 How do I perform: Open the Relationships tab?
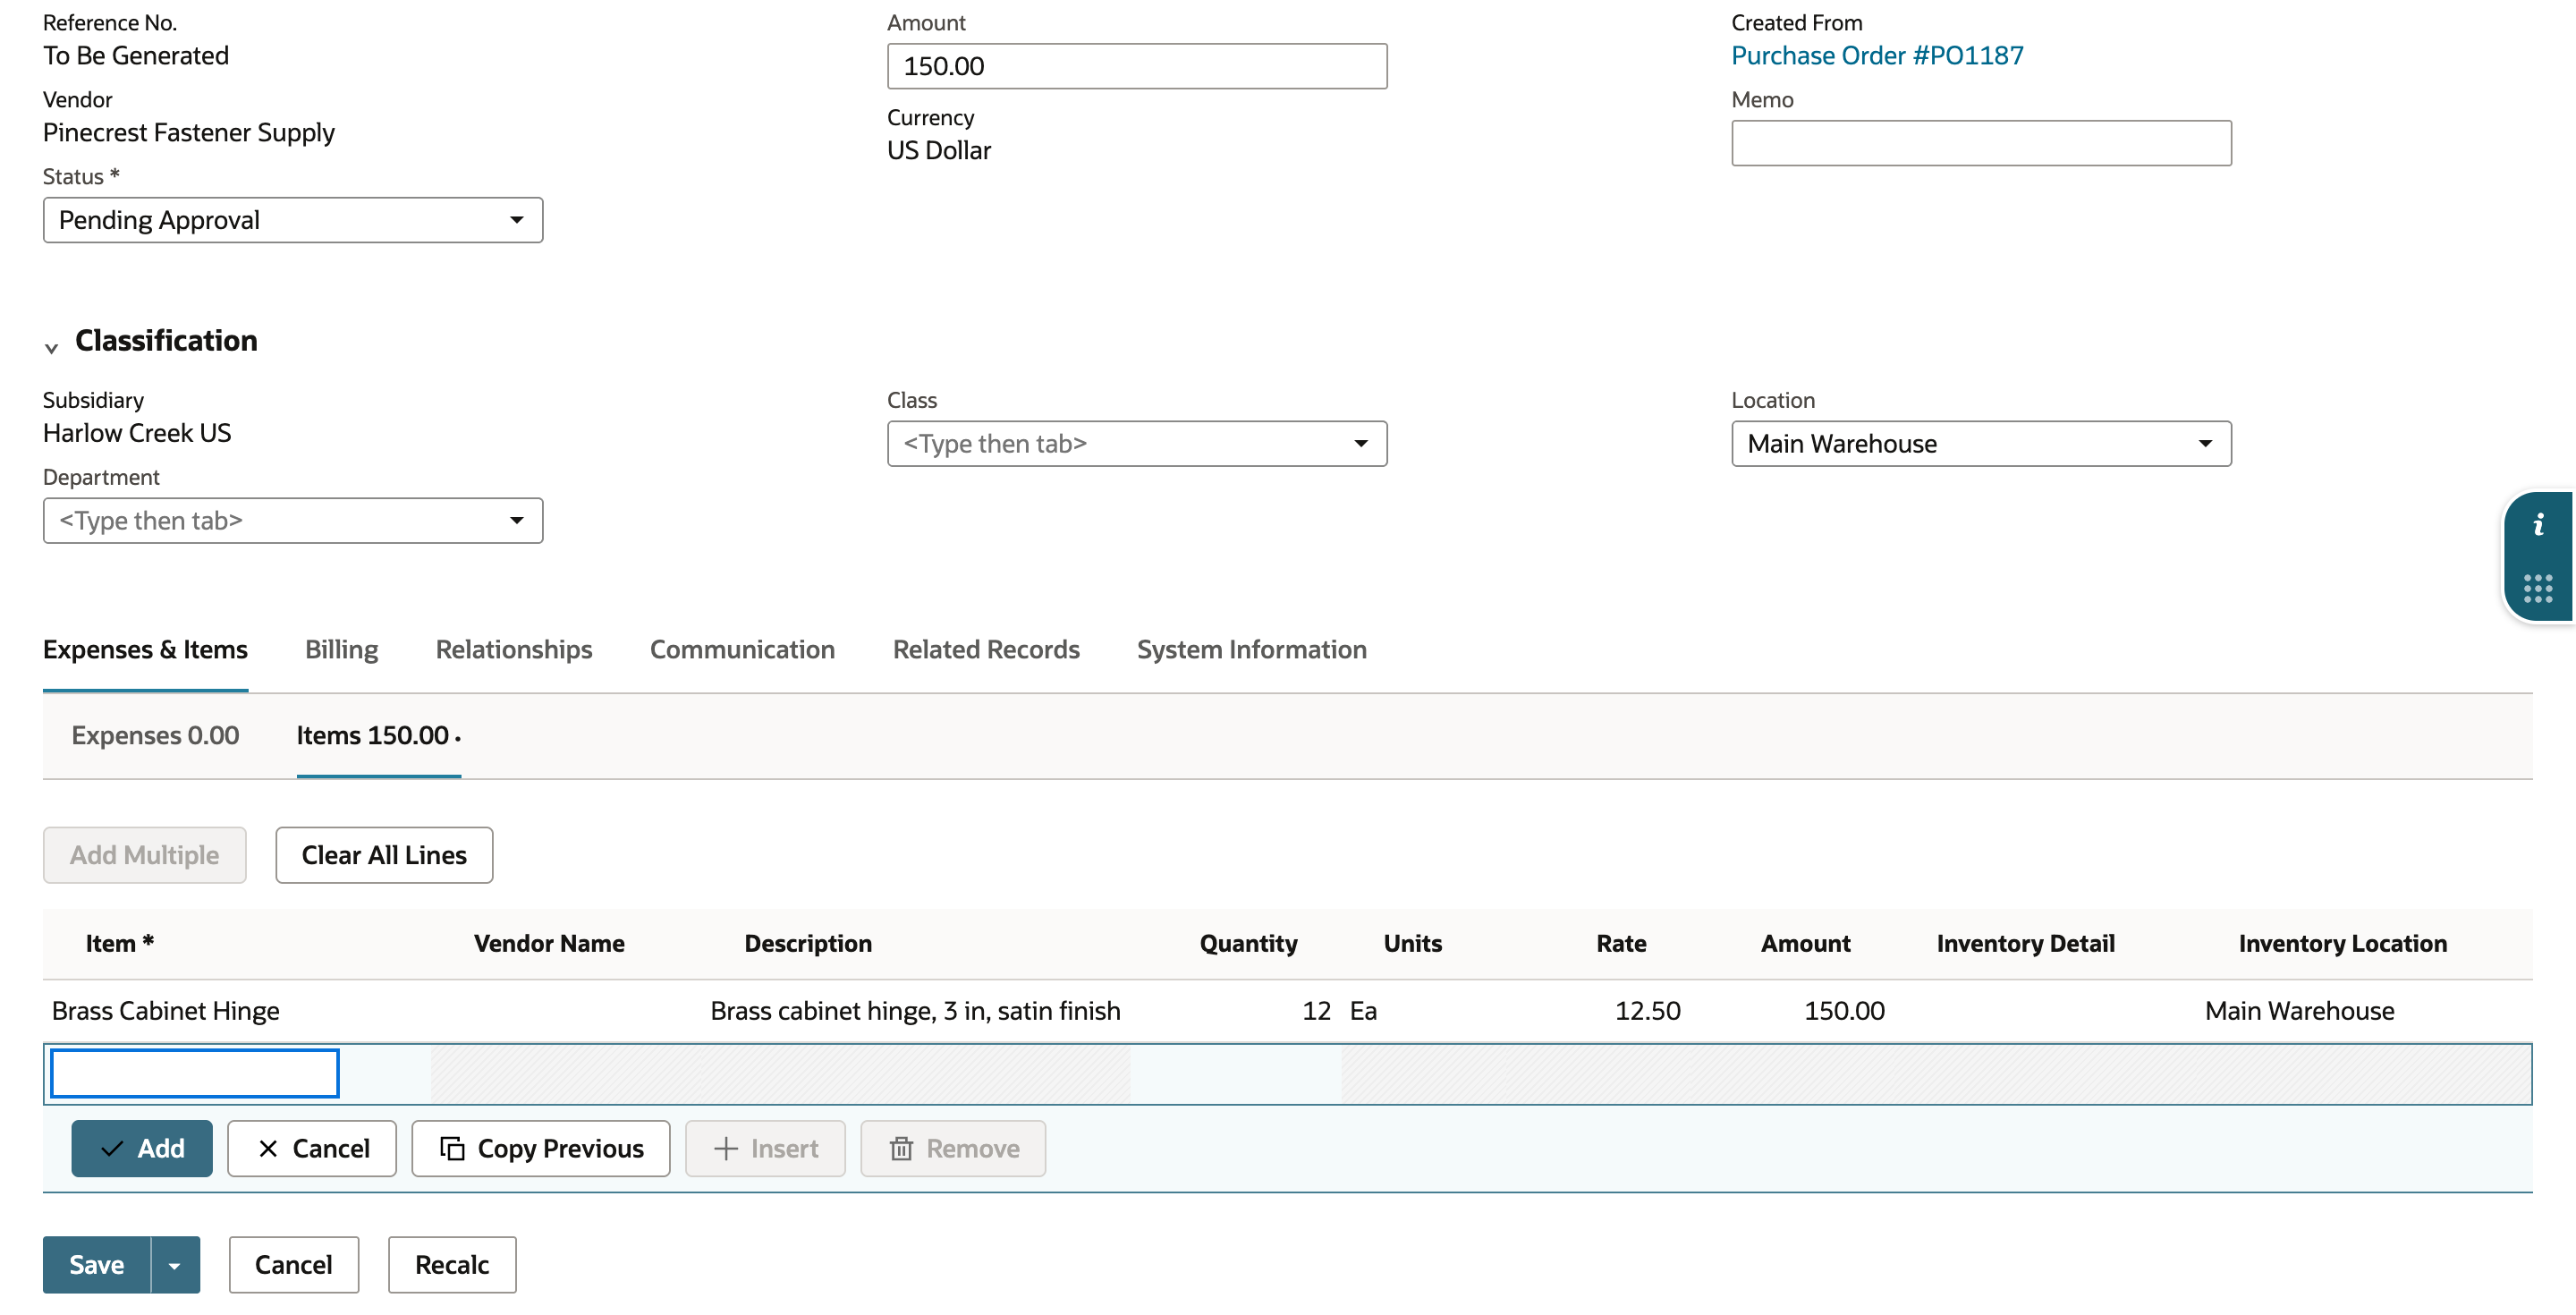click(513, 650)
